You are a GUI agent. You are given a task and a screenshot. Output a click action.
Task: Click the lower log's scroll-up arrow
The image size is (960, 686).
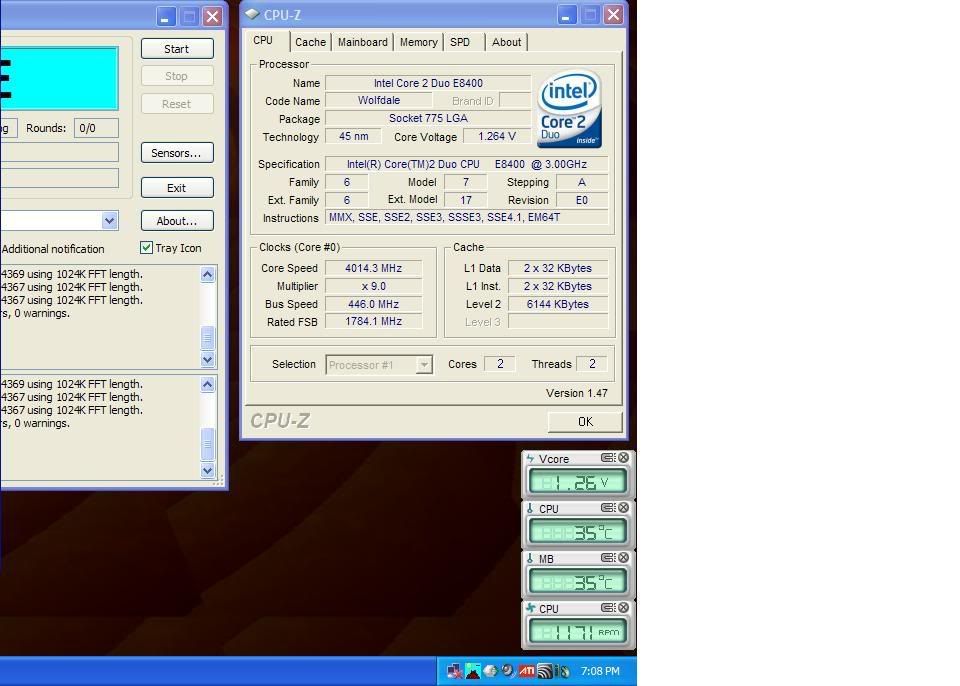tap(208, 385)
